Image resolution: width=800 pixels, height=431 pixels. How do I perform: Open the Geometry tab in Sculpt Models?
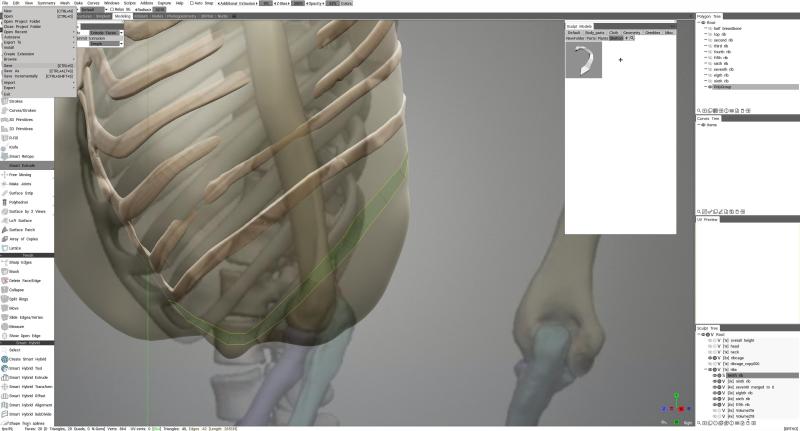[632, 33]
